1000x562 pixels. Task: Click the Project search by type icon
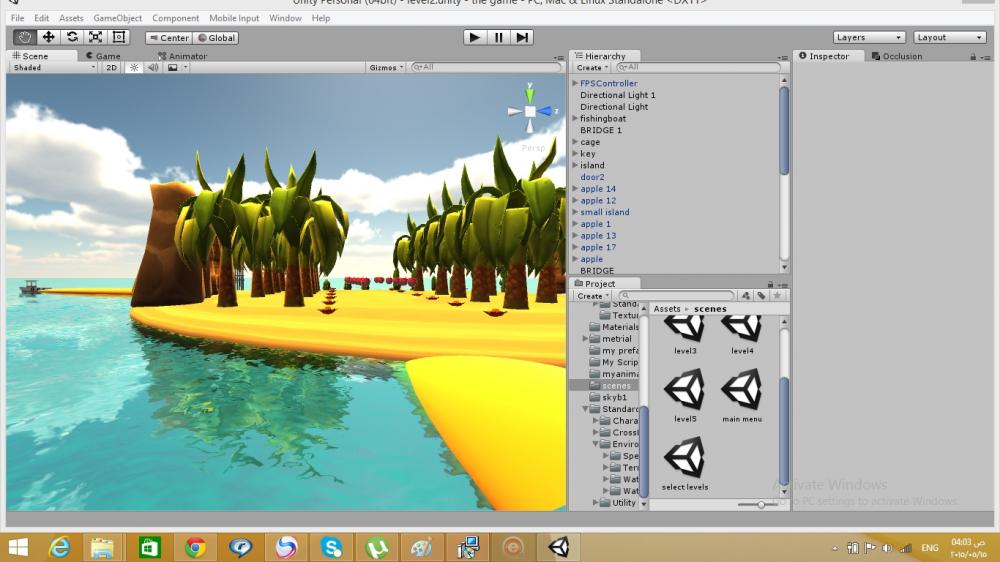pos(746,296)
